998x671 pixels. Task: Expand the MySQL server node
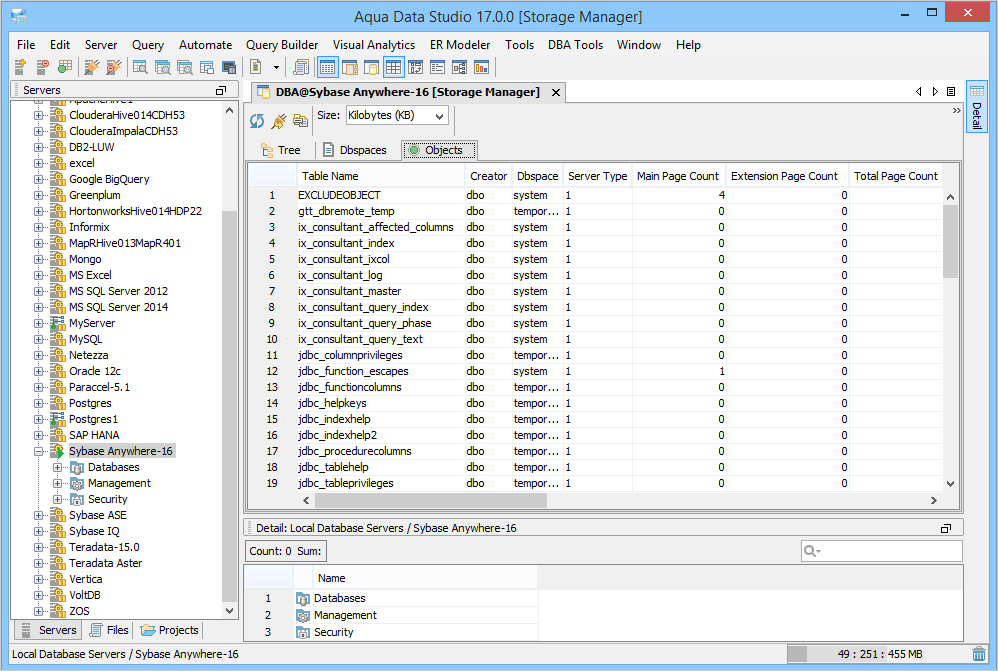pyautogui.click(x=39, y=339)
